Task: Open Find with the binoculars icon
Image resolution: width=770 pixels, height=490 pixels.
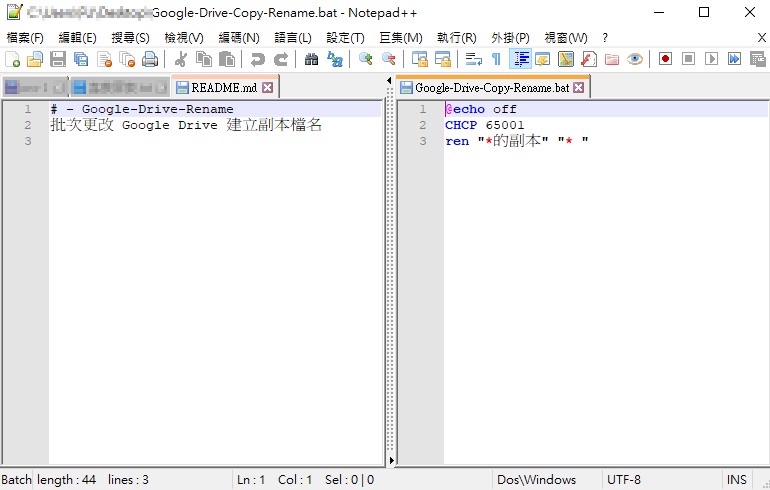Action: pos(311,59)
